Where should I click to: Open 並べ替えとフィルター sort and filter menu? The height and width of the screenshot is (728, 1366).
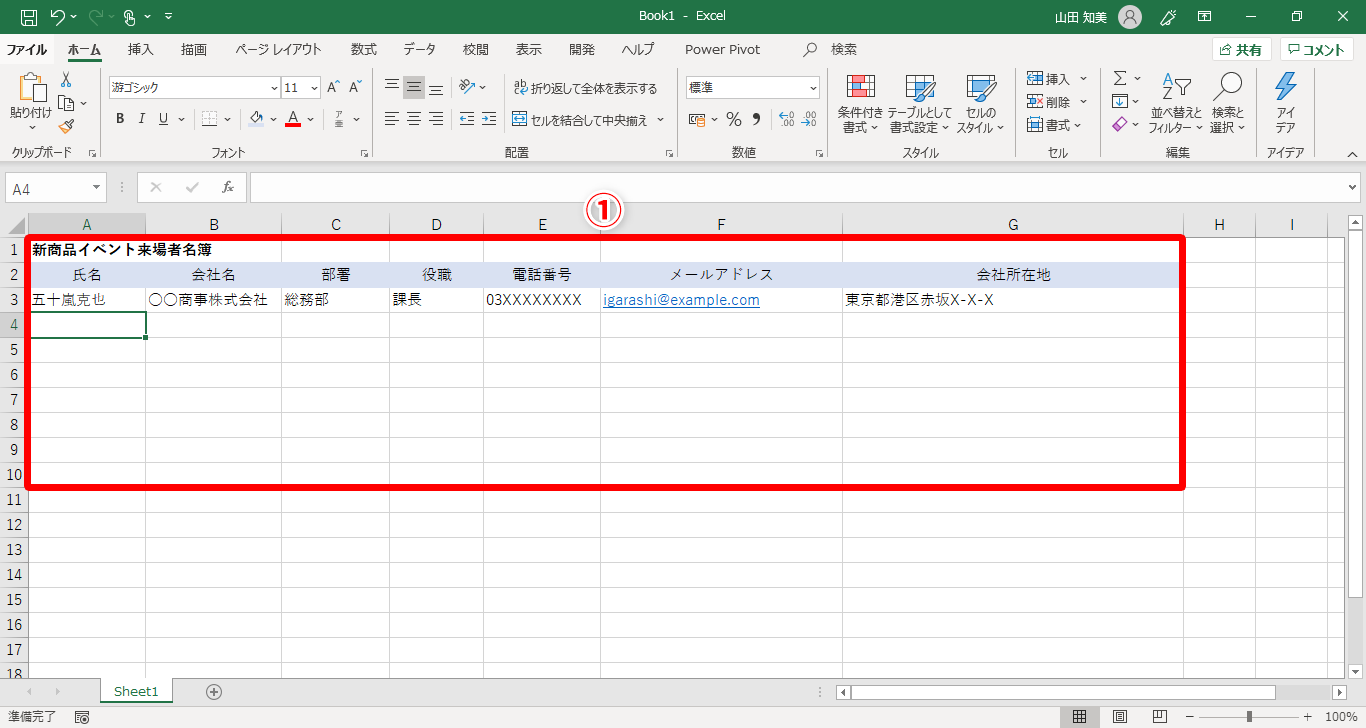pos(1176,104)
